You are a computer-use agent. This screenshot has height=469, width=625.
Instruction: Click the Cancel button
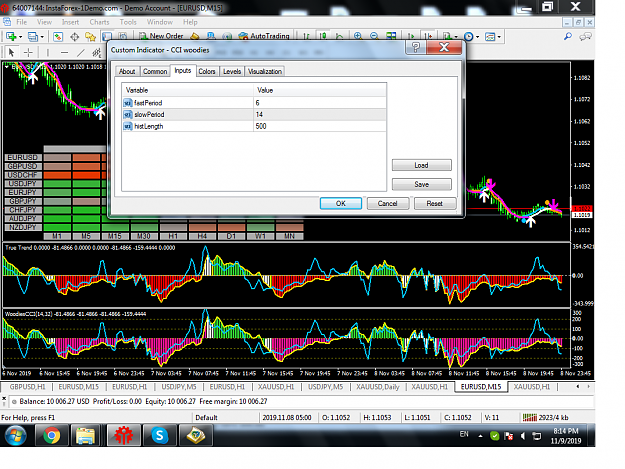pos(387,203)
